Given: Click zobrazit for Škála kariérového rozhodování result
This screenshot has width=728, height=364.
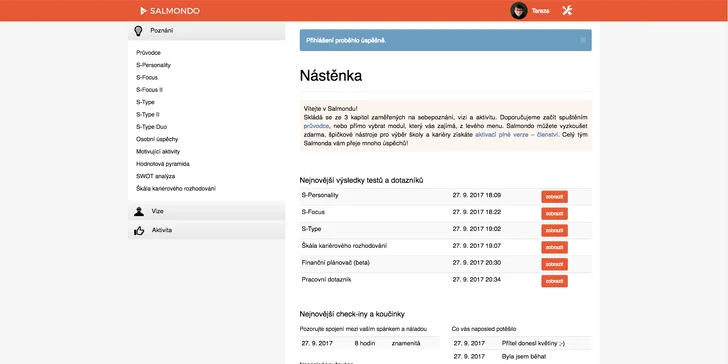Looking at the screenshot, I should [554, 247].
